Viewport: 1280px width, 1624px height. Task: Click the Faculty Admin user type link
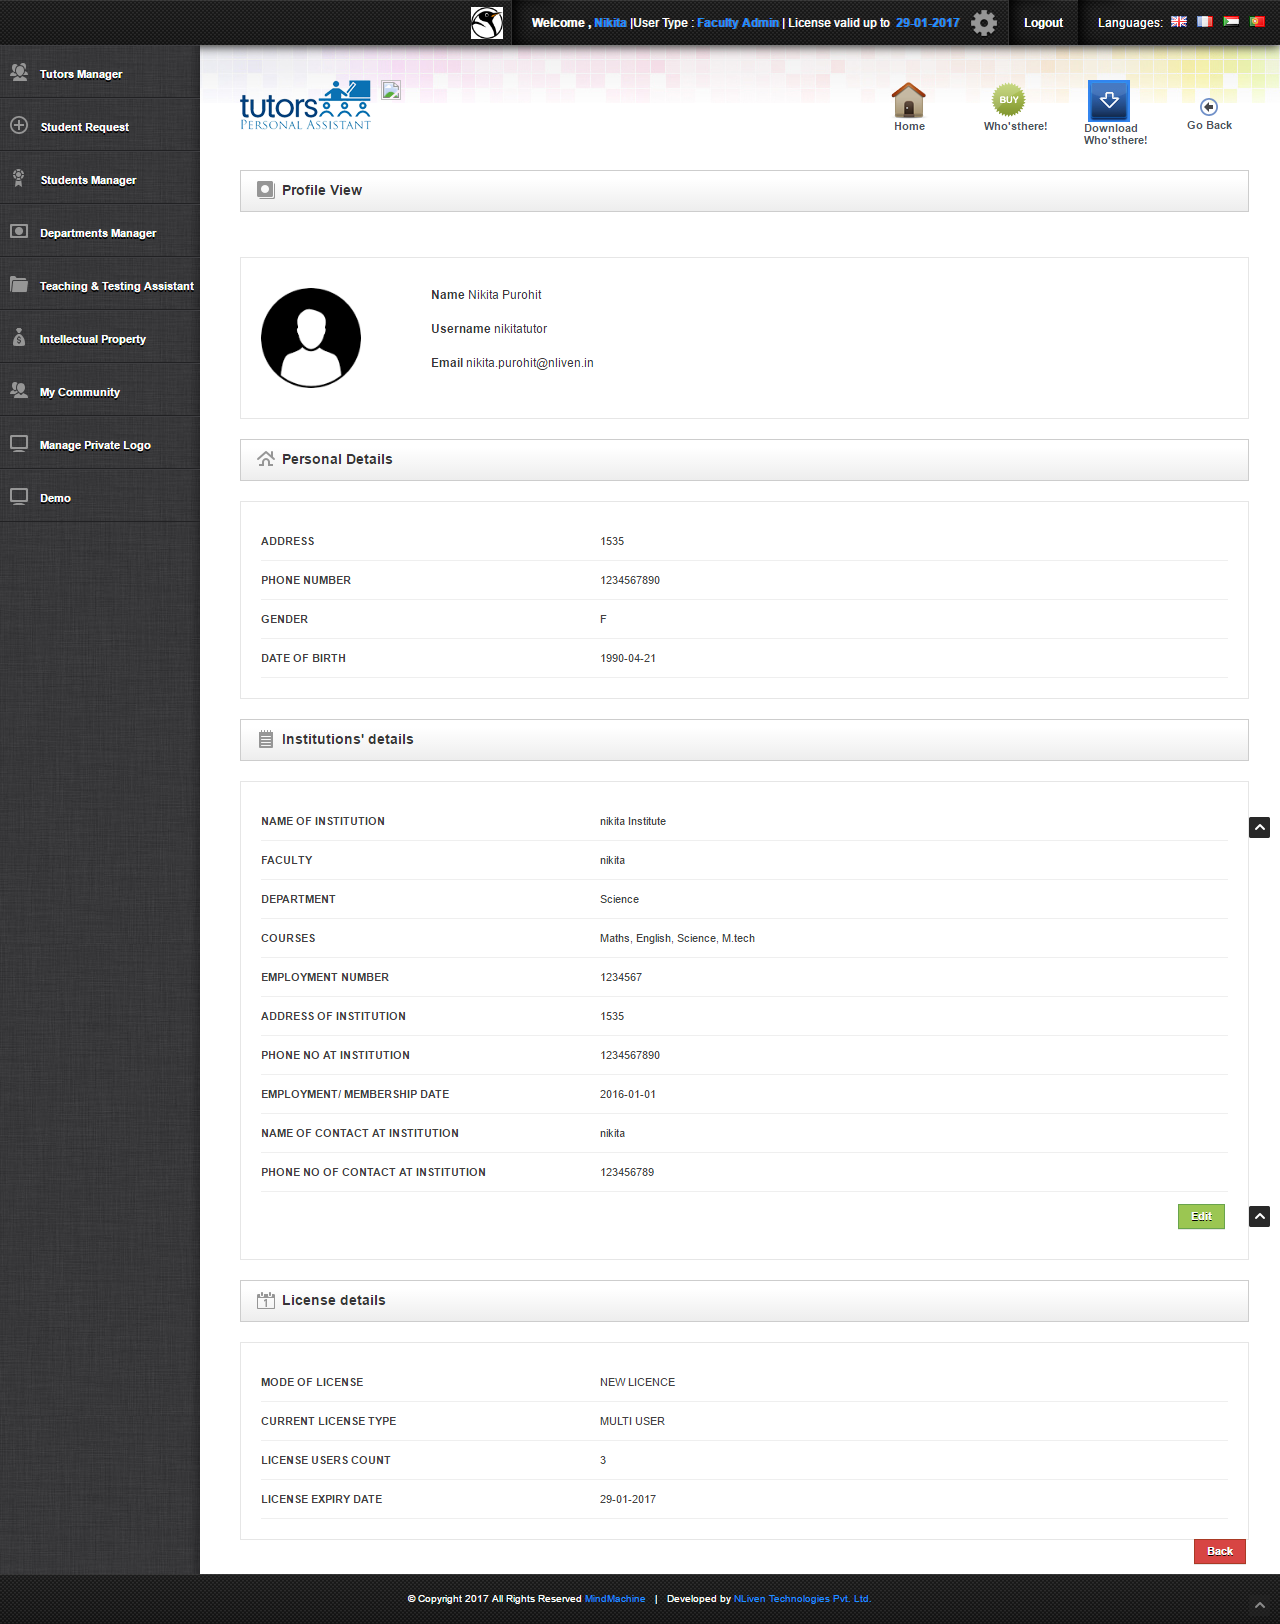(x=738, y=23)
